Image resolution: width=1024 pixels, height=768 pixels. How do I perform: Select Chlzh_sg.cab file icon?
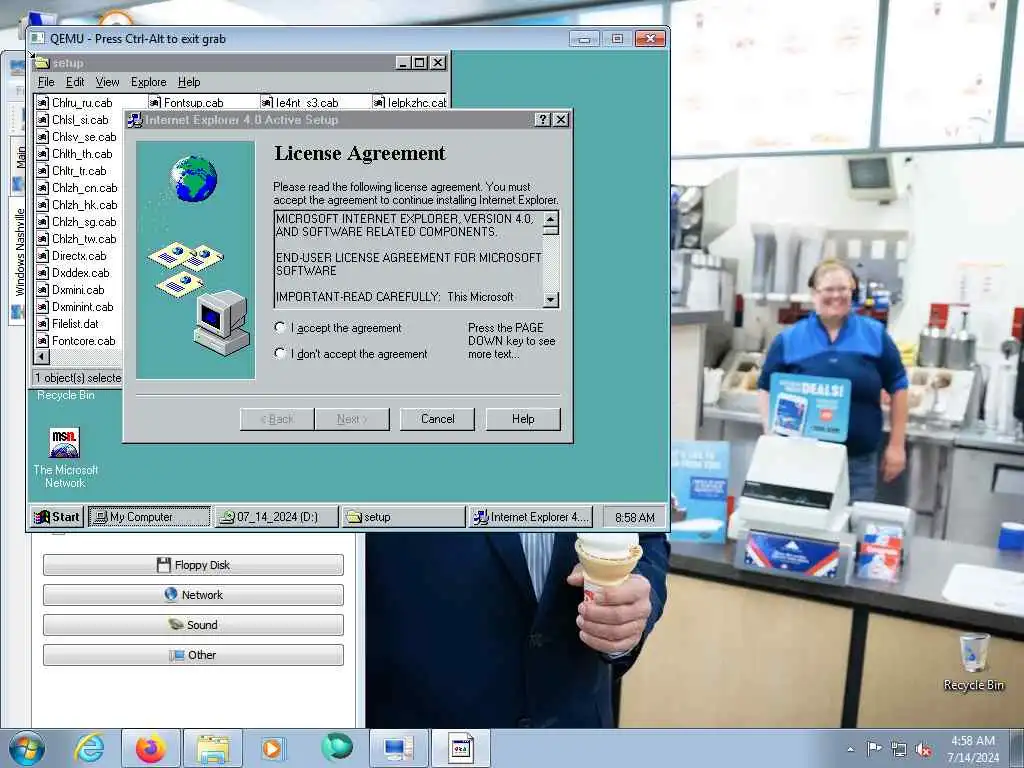click(x=42, y=221)
